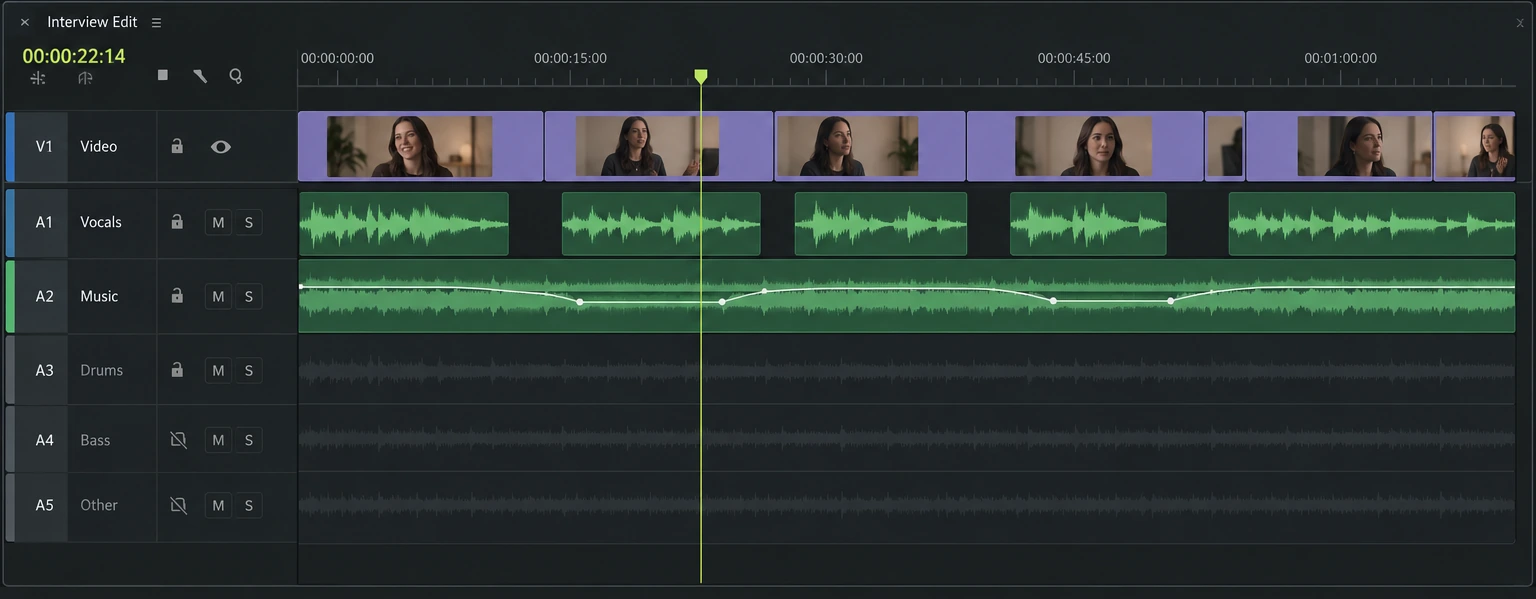Click the 00:00:45:00 mark on ruler

click(1074, 58)
